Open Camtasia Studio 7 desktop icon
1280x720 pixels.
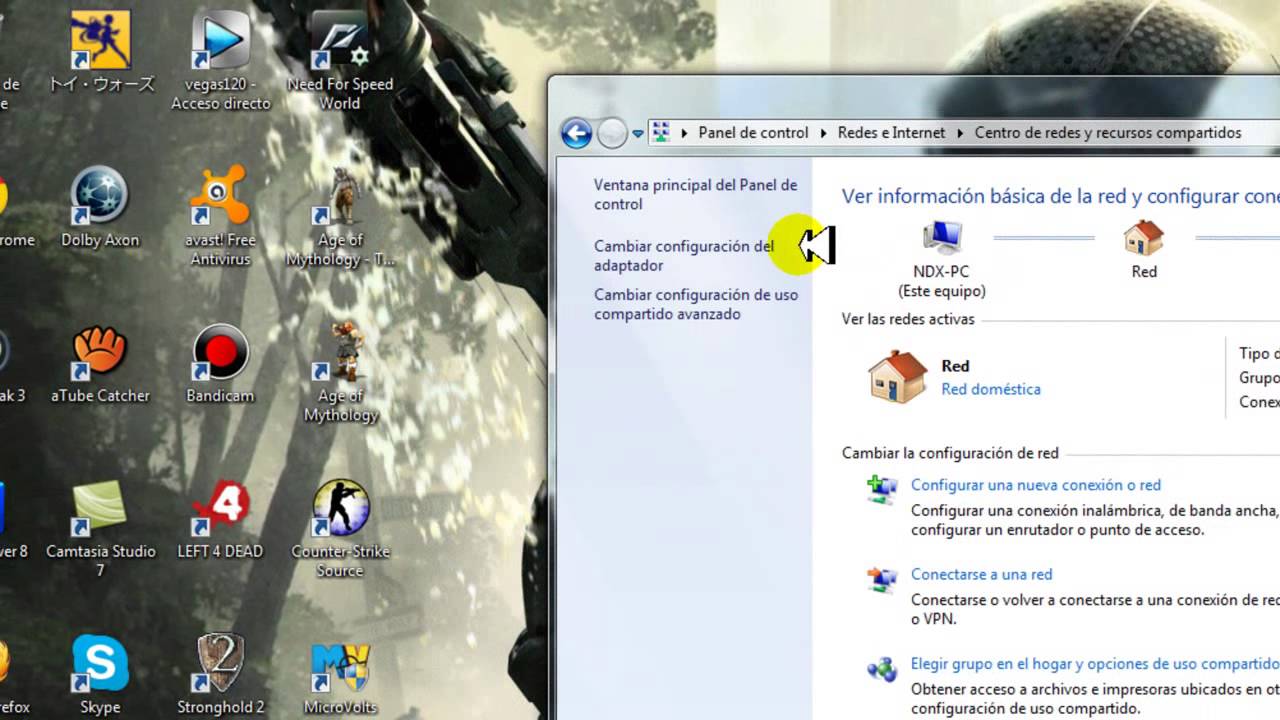[100, 529]
